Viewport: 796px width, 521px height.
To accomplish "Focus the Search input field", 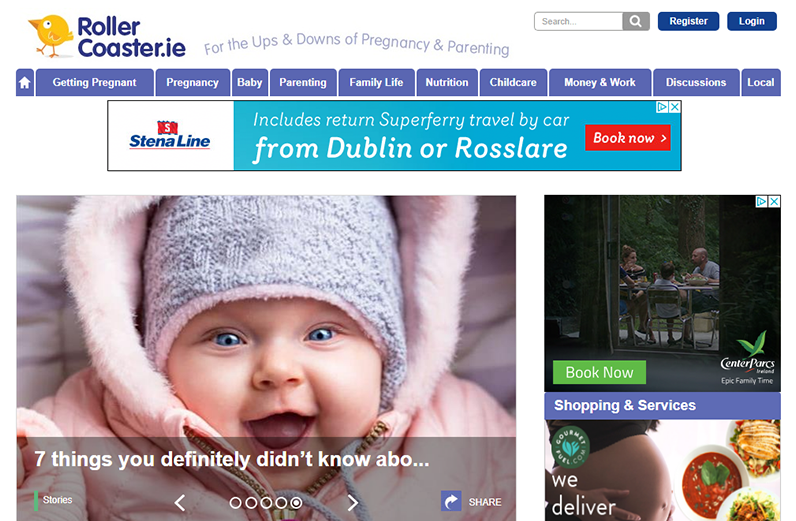I will (x=579, y=21).
